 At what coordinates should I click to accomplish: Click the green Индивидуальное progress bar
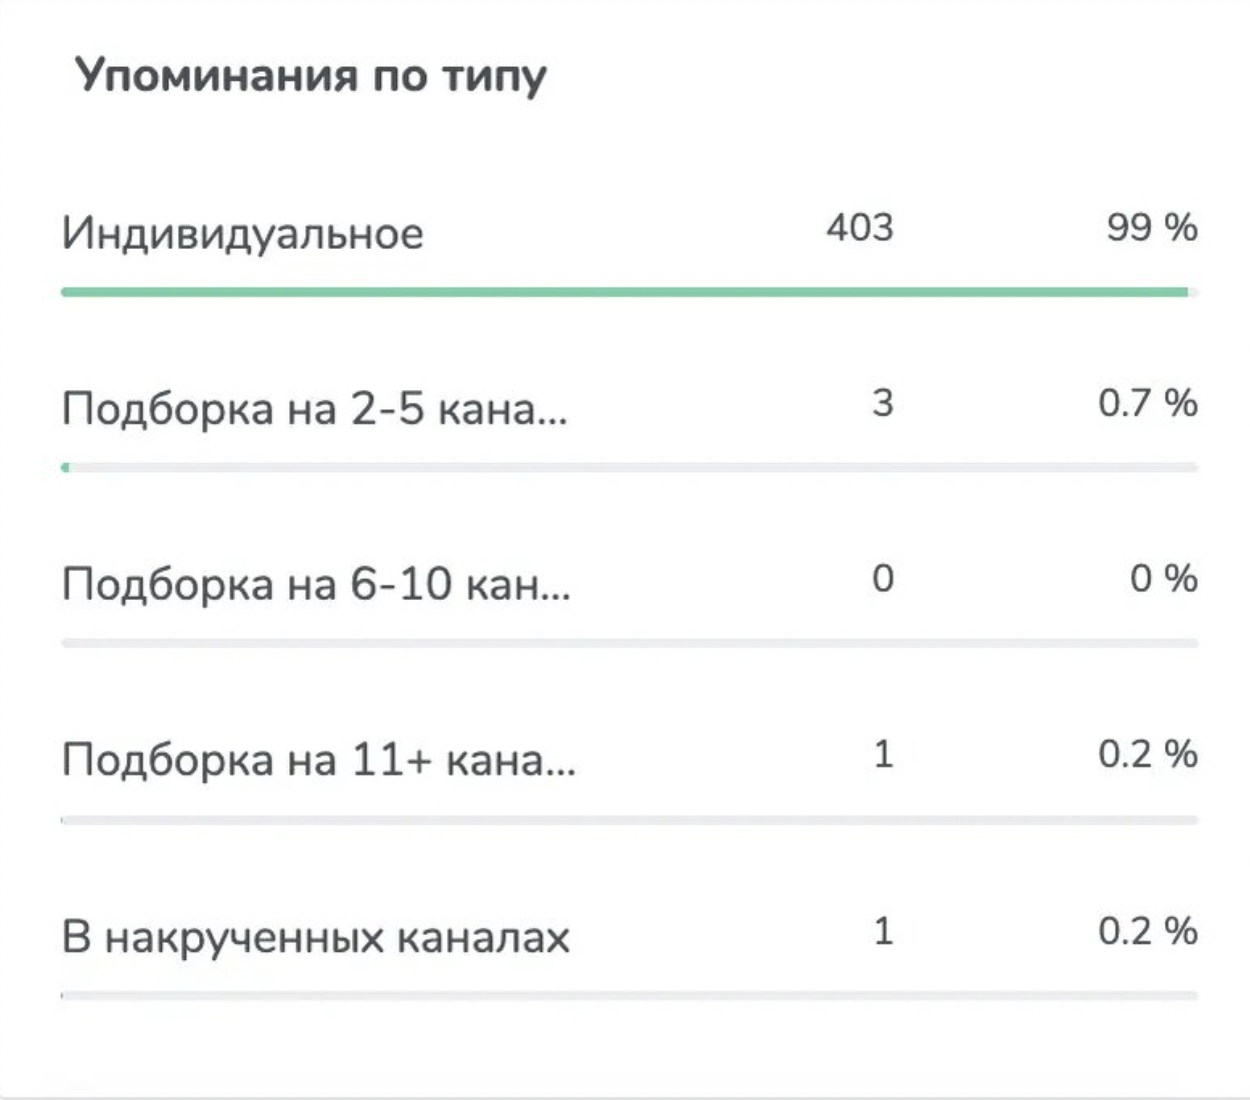(625, 292)
